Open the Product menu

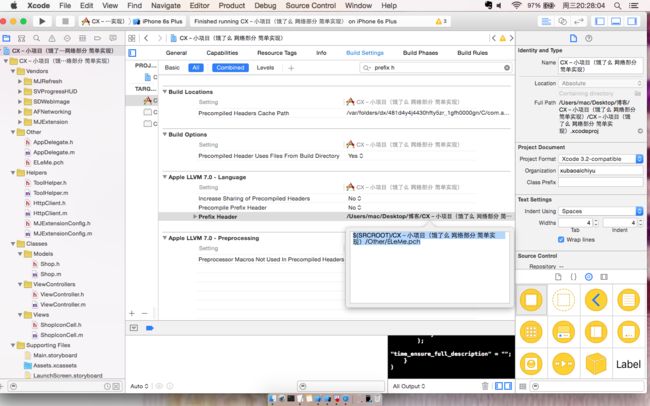[x=232, y=5]
